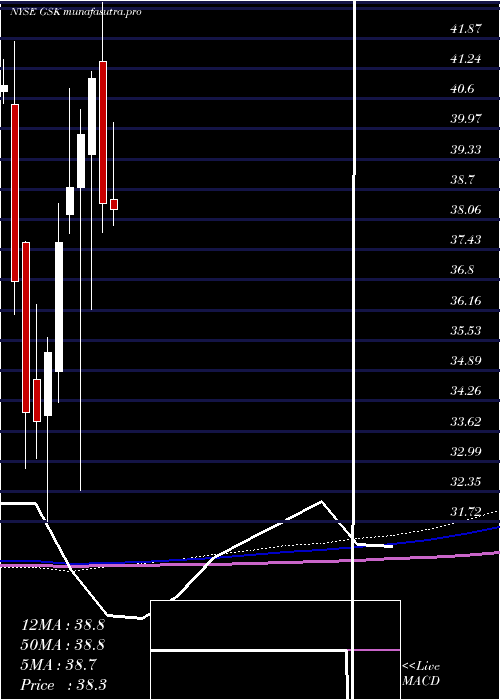
Task: Click the 12MA : 38.8 readout
Action: click(x=63, y=625)
